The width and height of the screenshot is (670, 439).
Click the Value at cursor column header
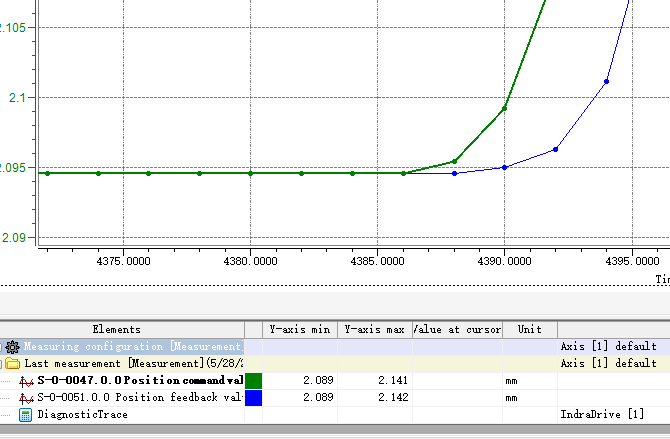tap(457, 329)
